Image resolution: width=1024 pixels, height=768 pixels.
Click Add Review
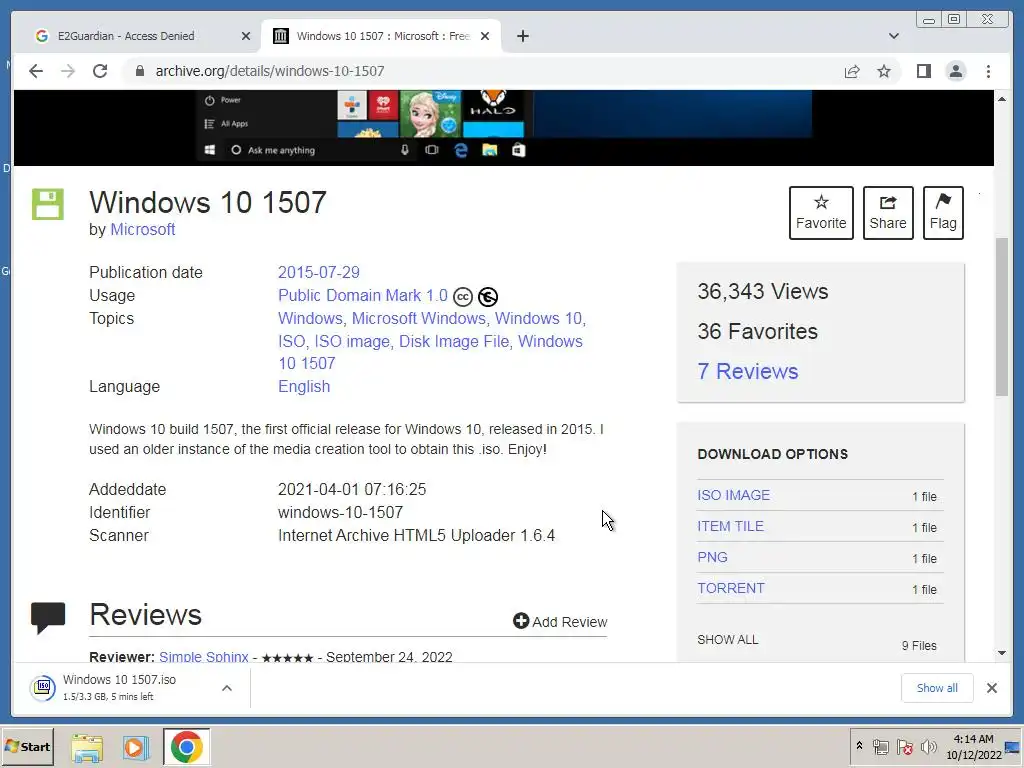[x=560, y=622]
